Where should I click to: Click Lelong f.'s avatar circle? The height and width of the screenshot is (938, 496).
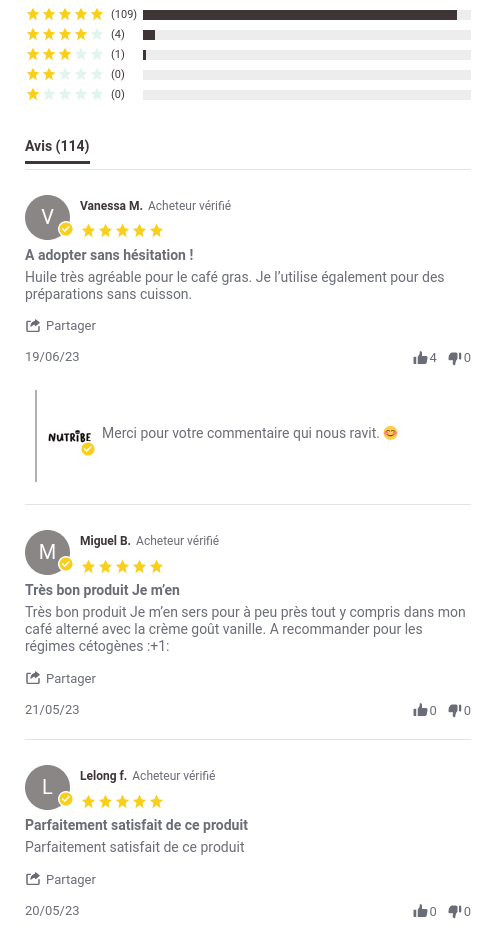click(x=48, y=787)
